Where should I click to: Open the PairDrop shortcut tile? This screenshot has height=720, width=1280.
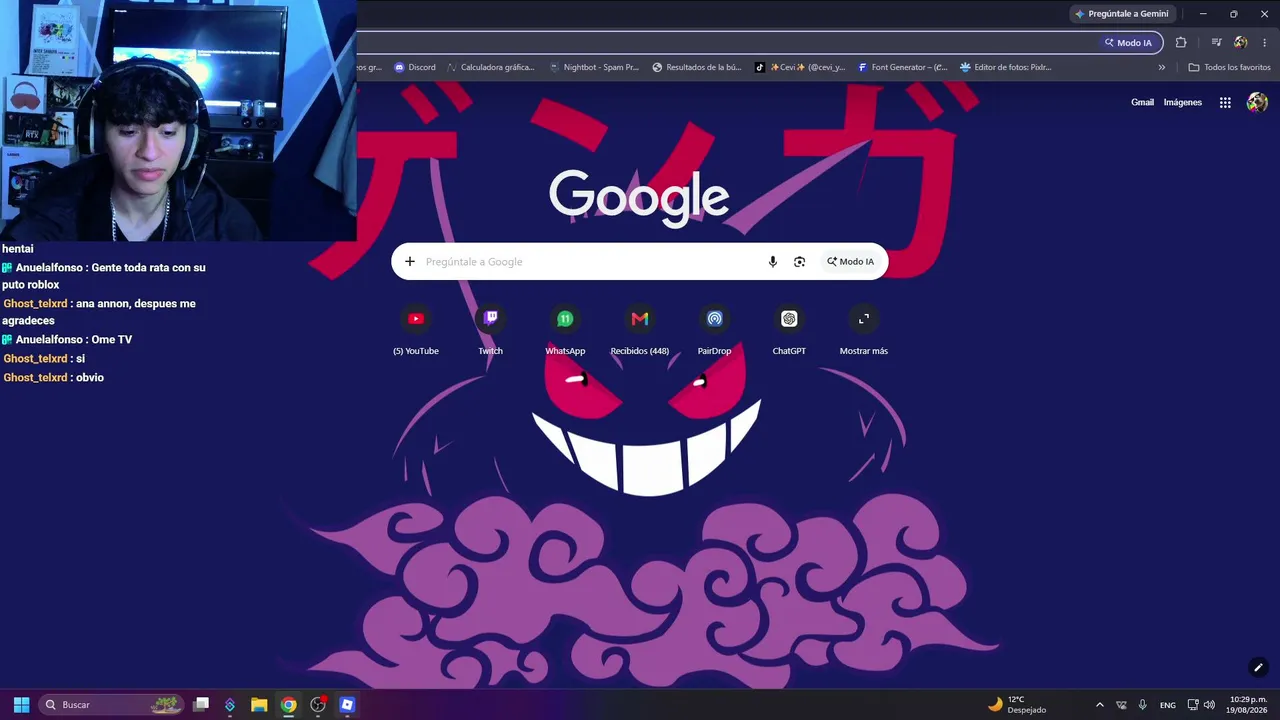click(714, 330)
